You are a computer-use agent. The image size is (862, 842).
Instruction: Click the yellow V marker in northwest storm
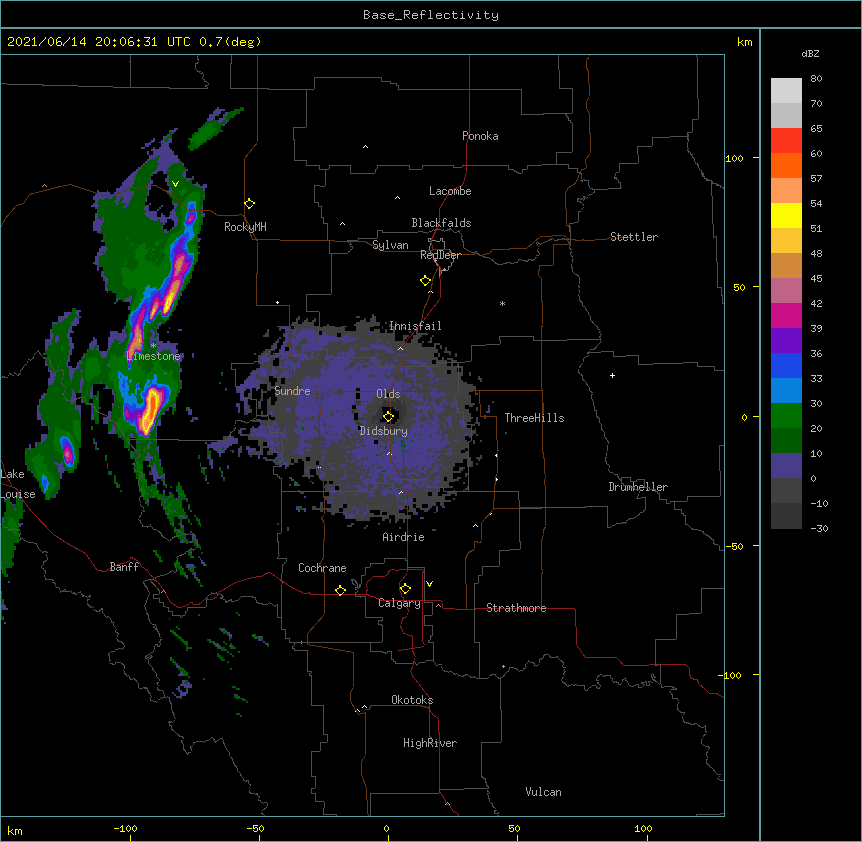pos(175,184)
